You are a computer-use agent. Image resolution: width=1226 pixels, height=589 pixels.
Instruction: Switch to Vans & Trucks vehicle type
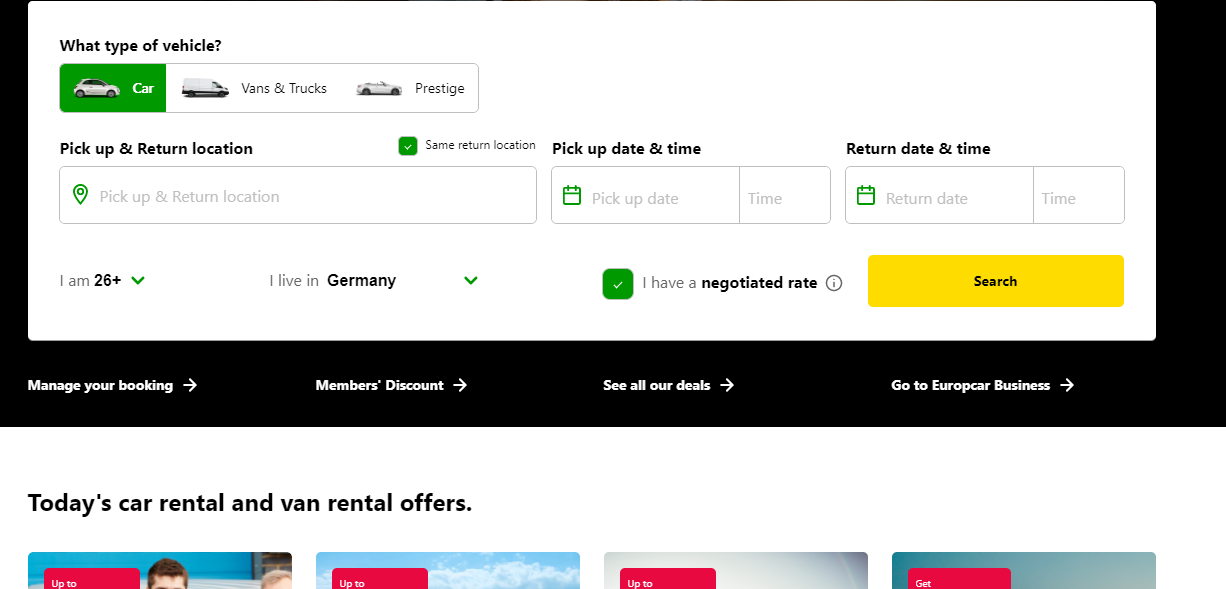click(254, 88)
